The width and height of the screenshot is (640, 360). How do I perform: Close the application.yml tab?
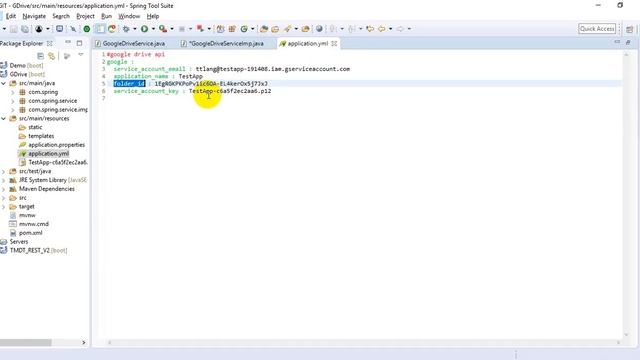tap(334, 43)
